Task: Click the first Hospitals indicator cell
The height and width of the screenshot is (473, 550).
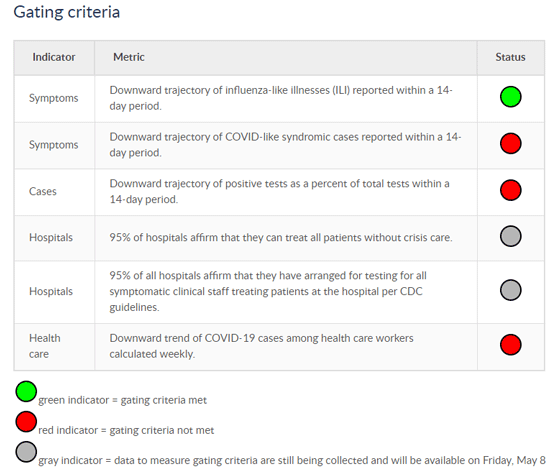Action: 54,238
